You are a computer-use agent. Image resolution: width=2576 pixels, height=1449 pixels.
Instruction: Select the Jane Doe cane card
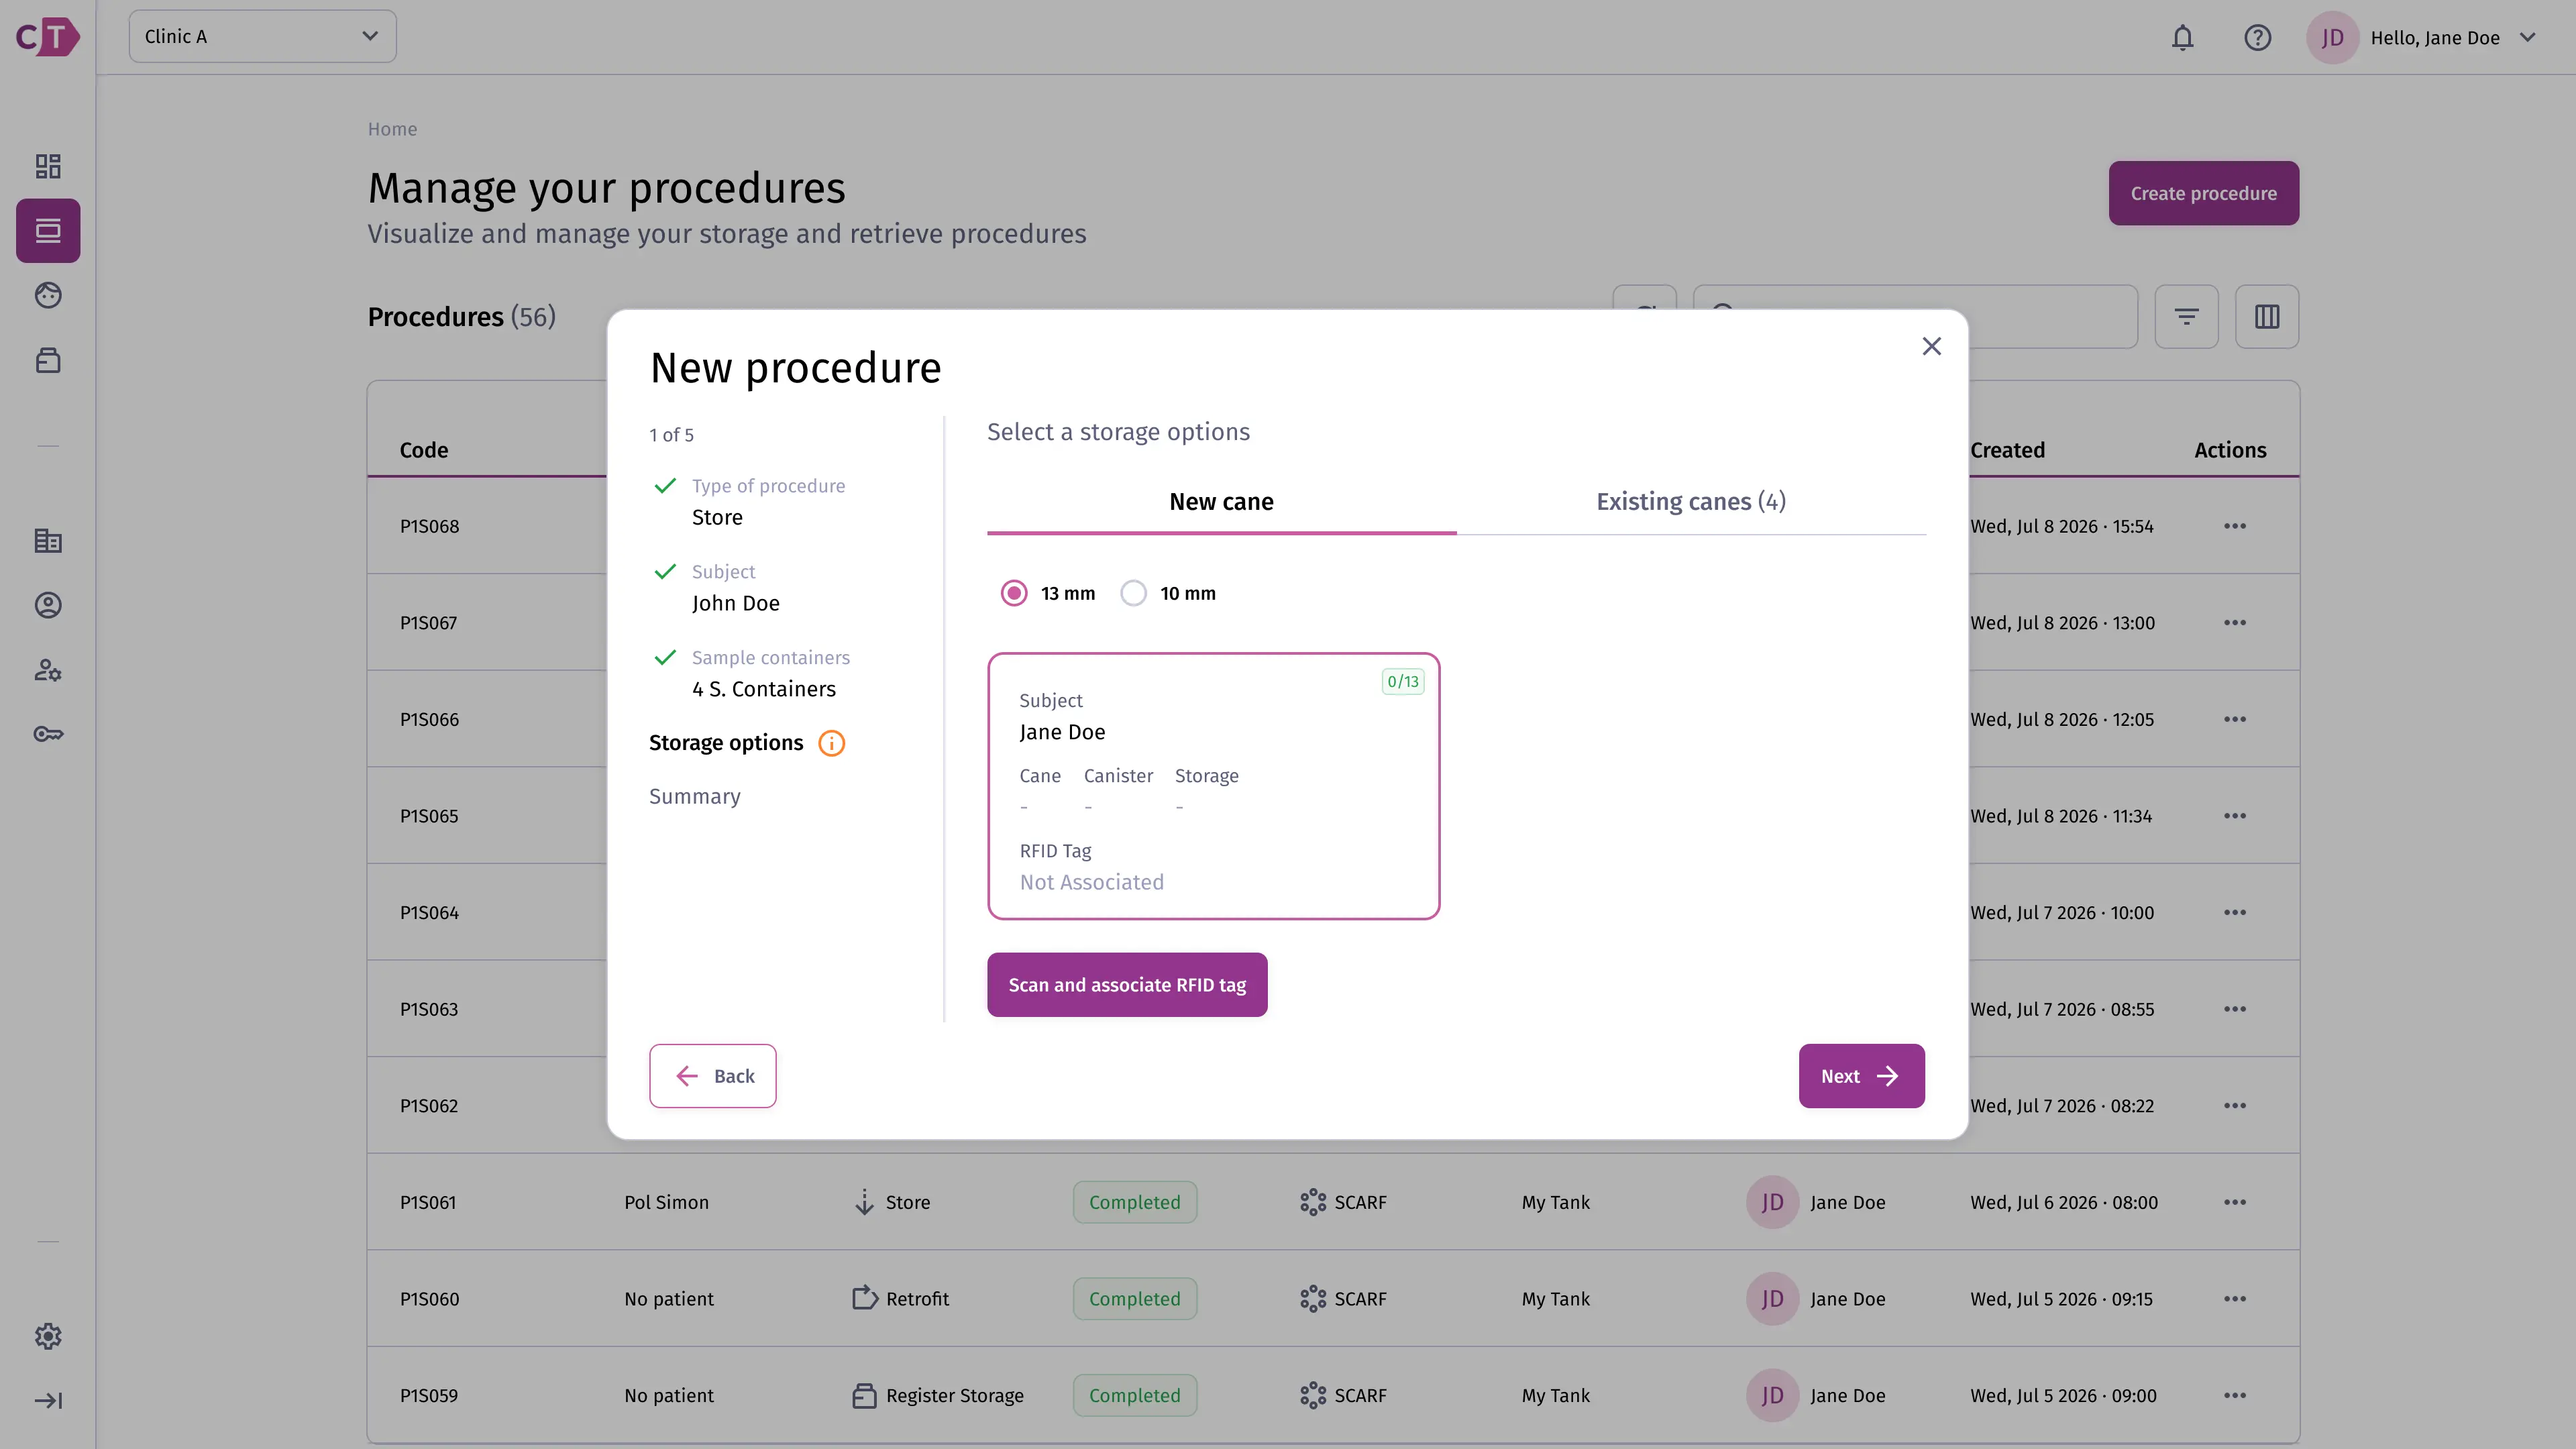[1213, 786]
